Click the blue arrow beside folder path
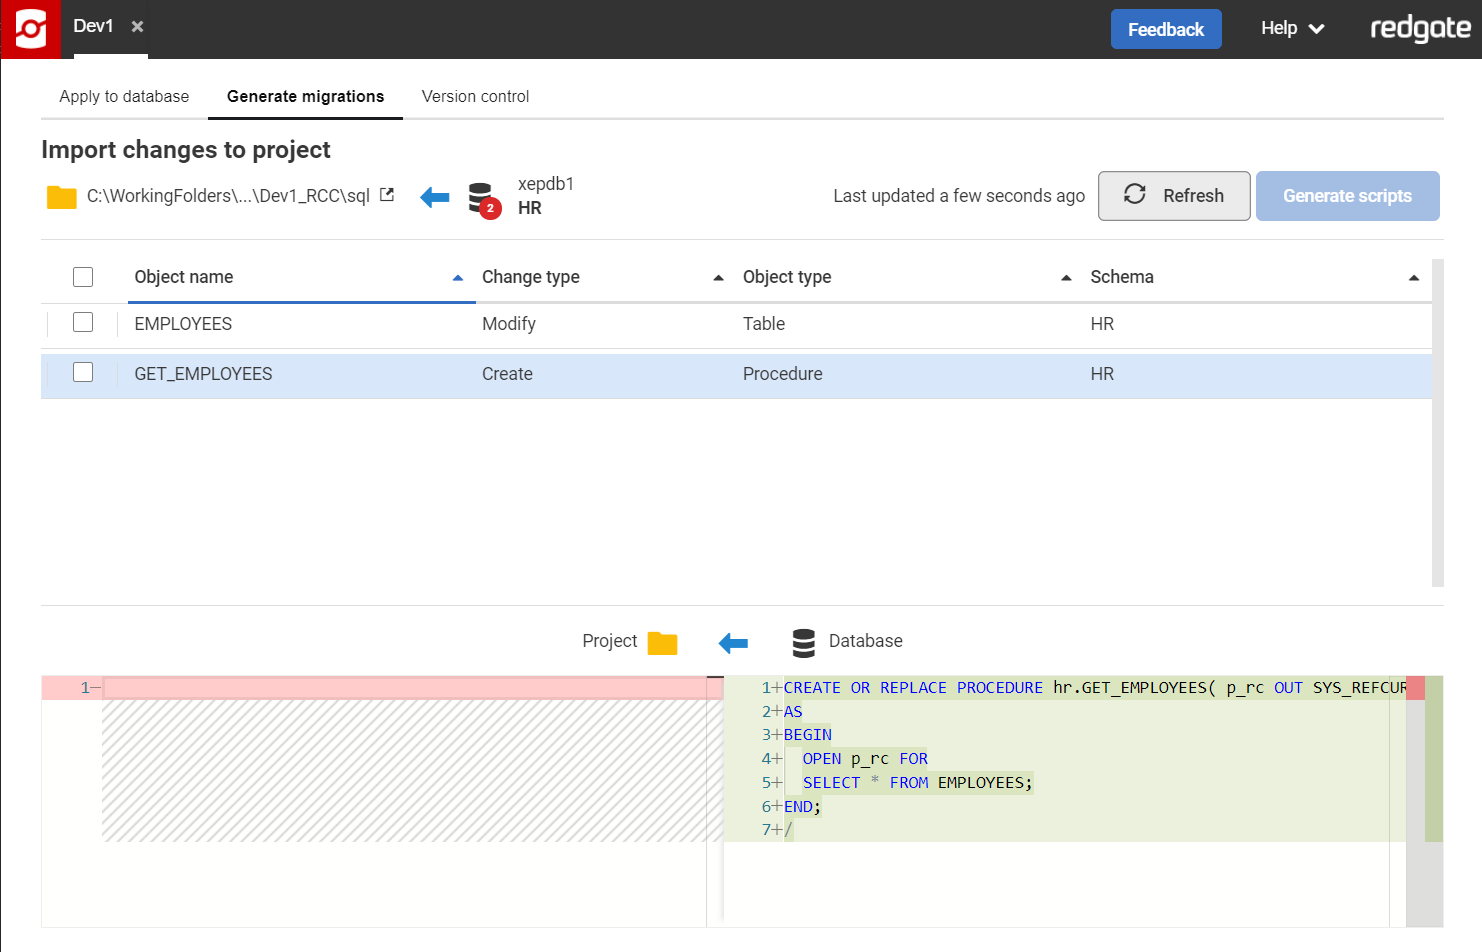Image resolution: width=1482 pixels, height=952 pixels. [435, 197]
